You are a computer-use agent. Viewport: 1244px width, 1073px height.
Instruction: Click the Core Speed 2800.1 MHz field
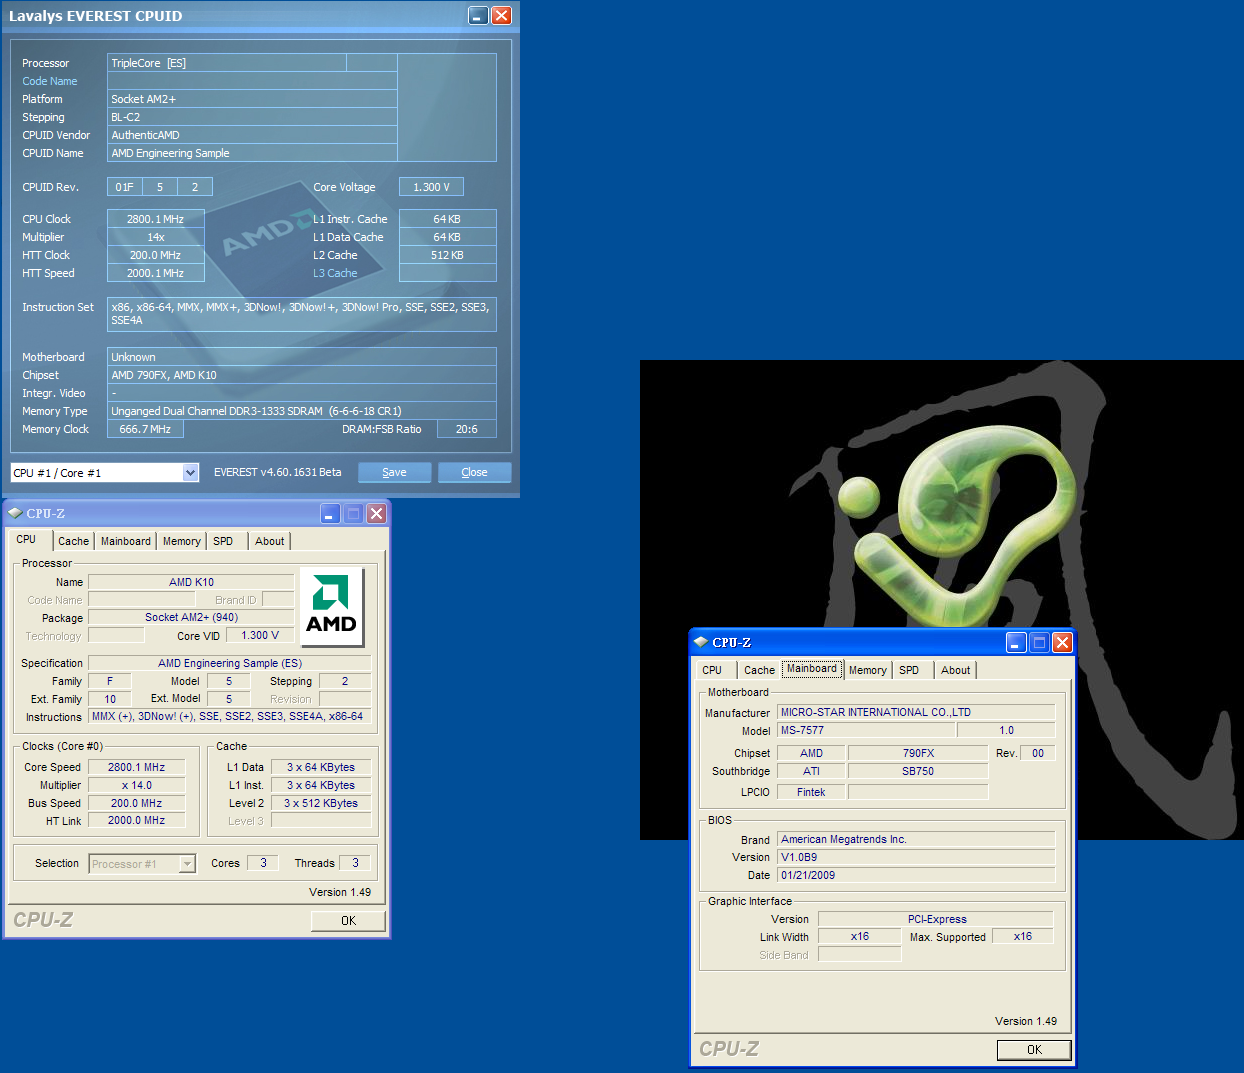point(136,767)
